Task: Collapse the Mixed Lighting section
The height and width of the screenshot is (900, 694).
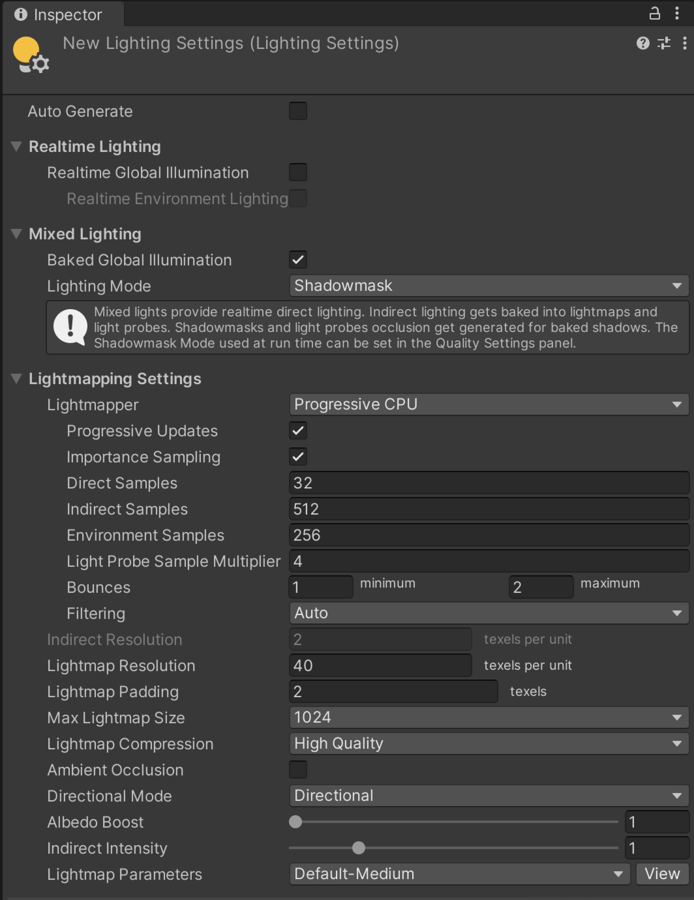Action: (x=14, y=234)
